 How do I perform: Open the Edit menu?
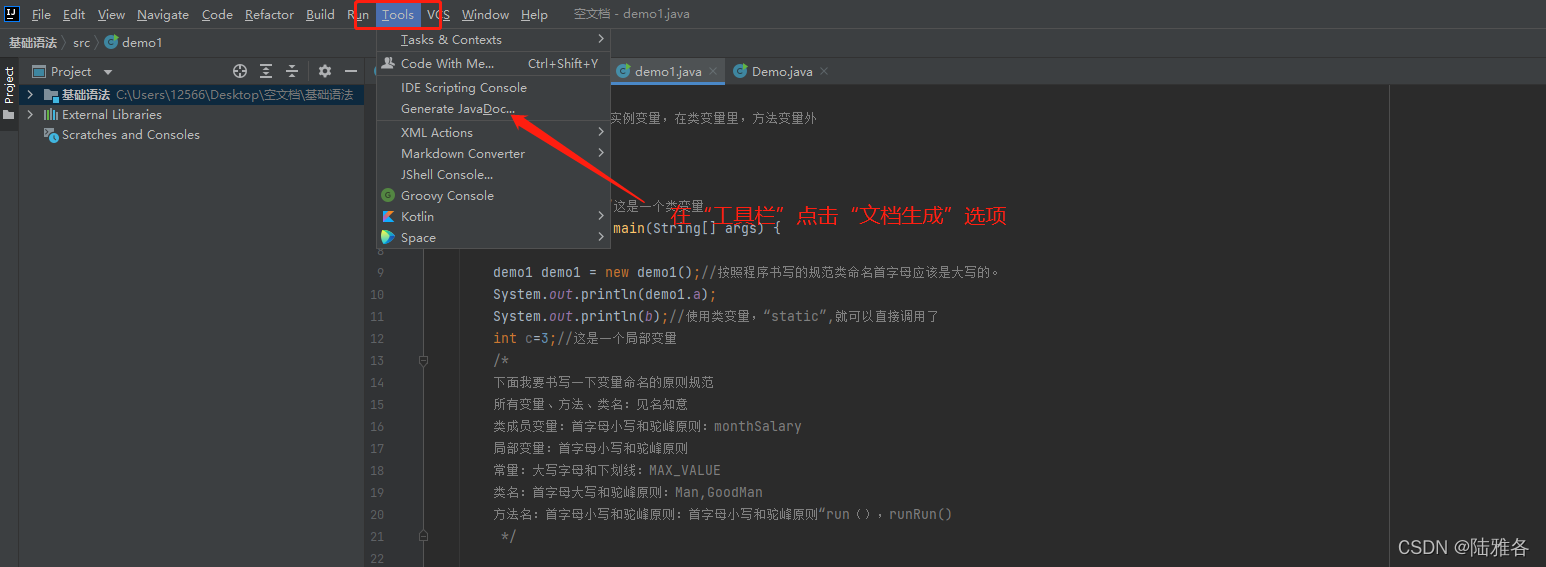click(x=74, y=14)
